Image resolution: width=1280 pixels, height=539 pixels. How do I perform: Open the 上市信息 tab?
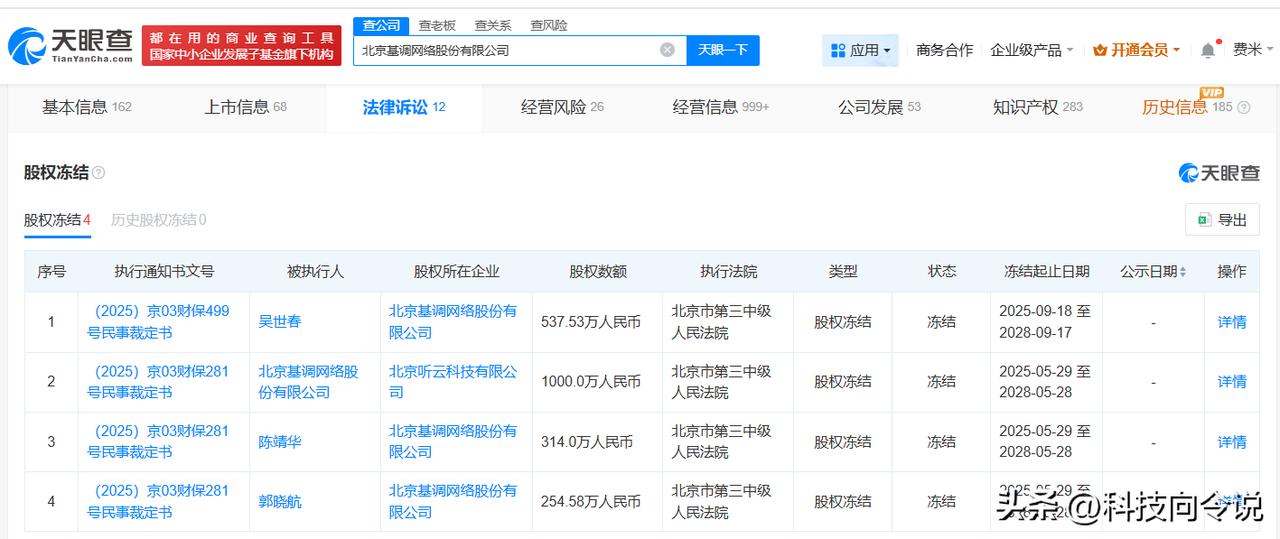[x=245, y=107]
